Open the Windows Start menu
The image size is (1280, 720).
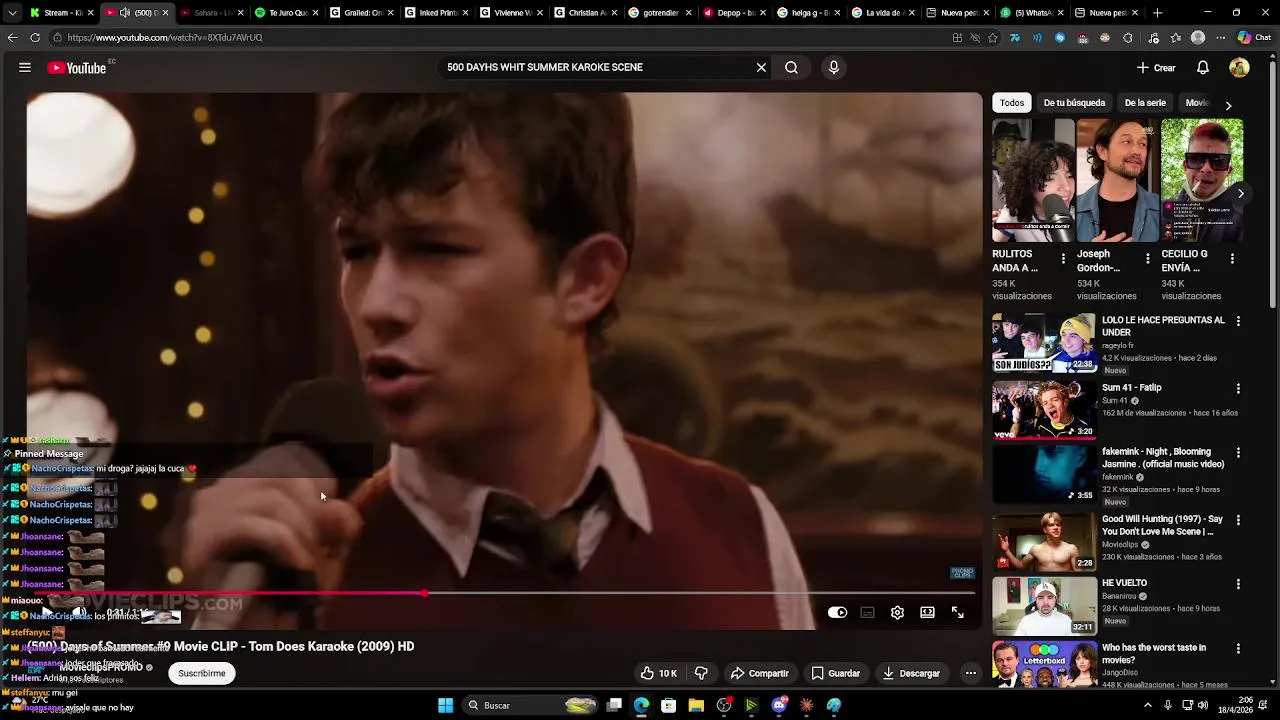pyautogui.click(x=446, y=705)
